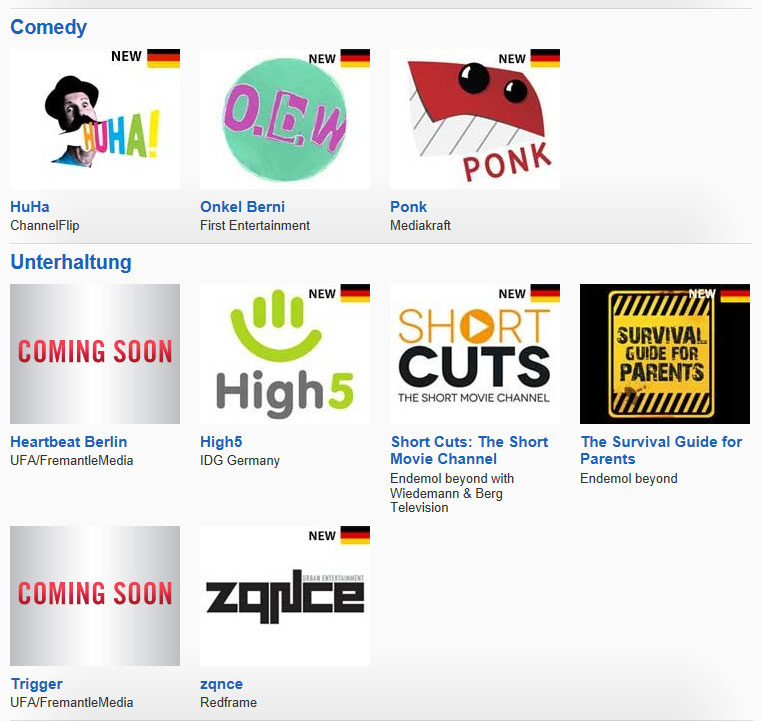Click the German flag on HuHa thumbnail
The height and width of the screenshot is (721, 761).
[164, 58]
